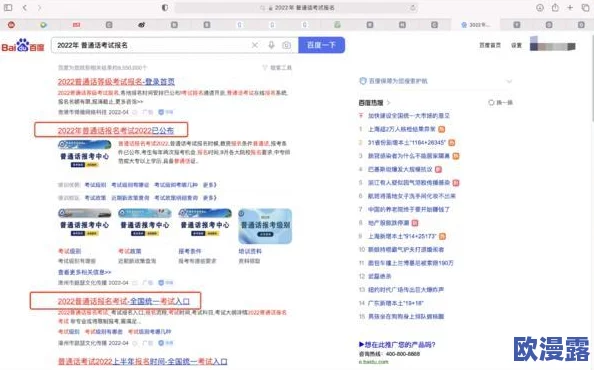This screenshot has width=594, height=370.
Task: Click the blurred user account avatar
Action: click(552, 44)
